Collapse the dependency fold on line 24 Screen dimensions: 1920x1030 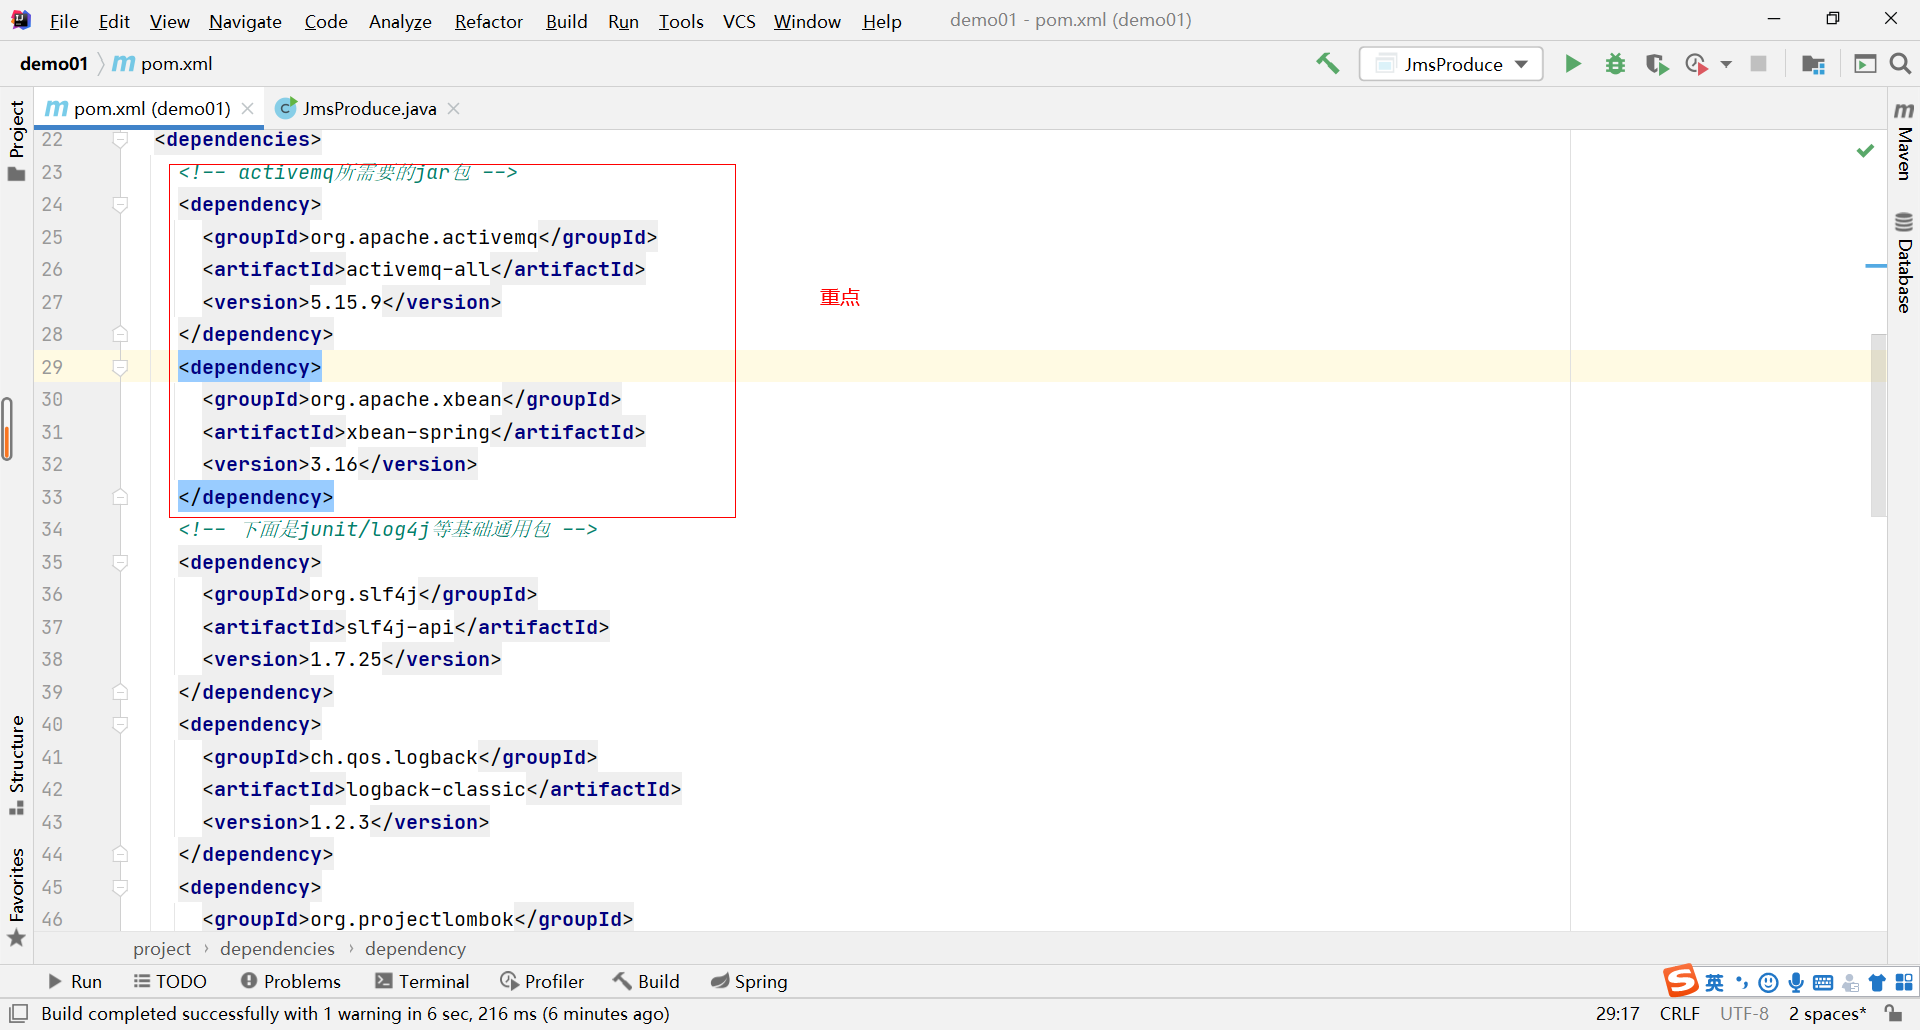[120, 205]
